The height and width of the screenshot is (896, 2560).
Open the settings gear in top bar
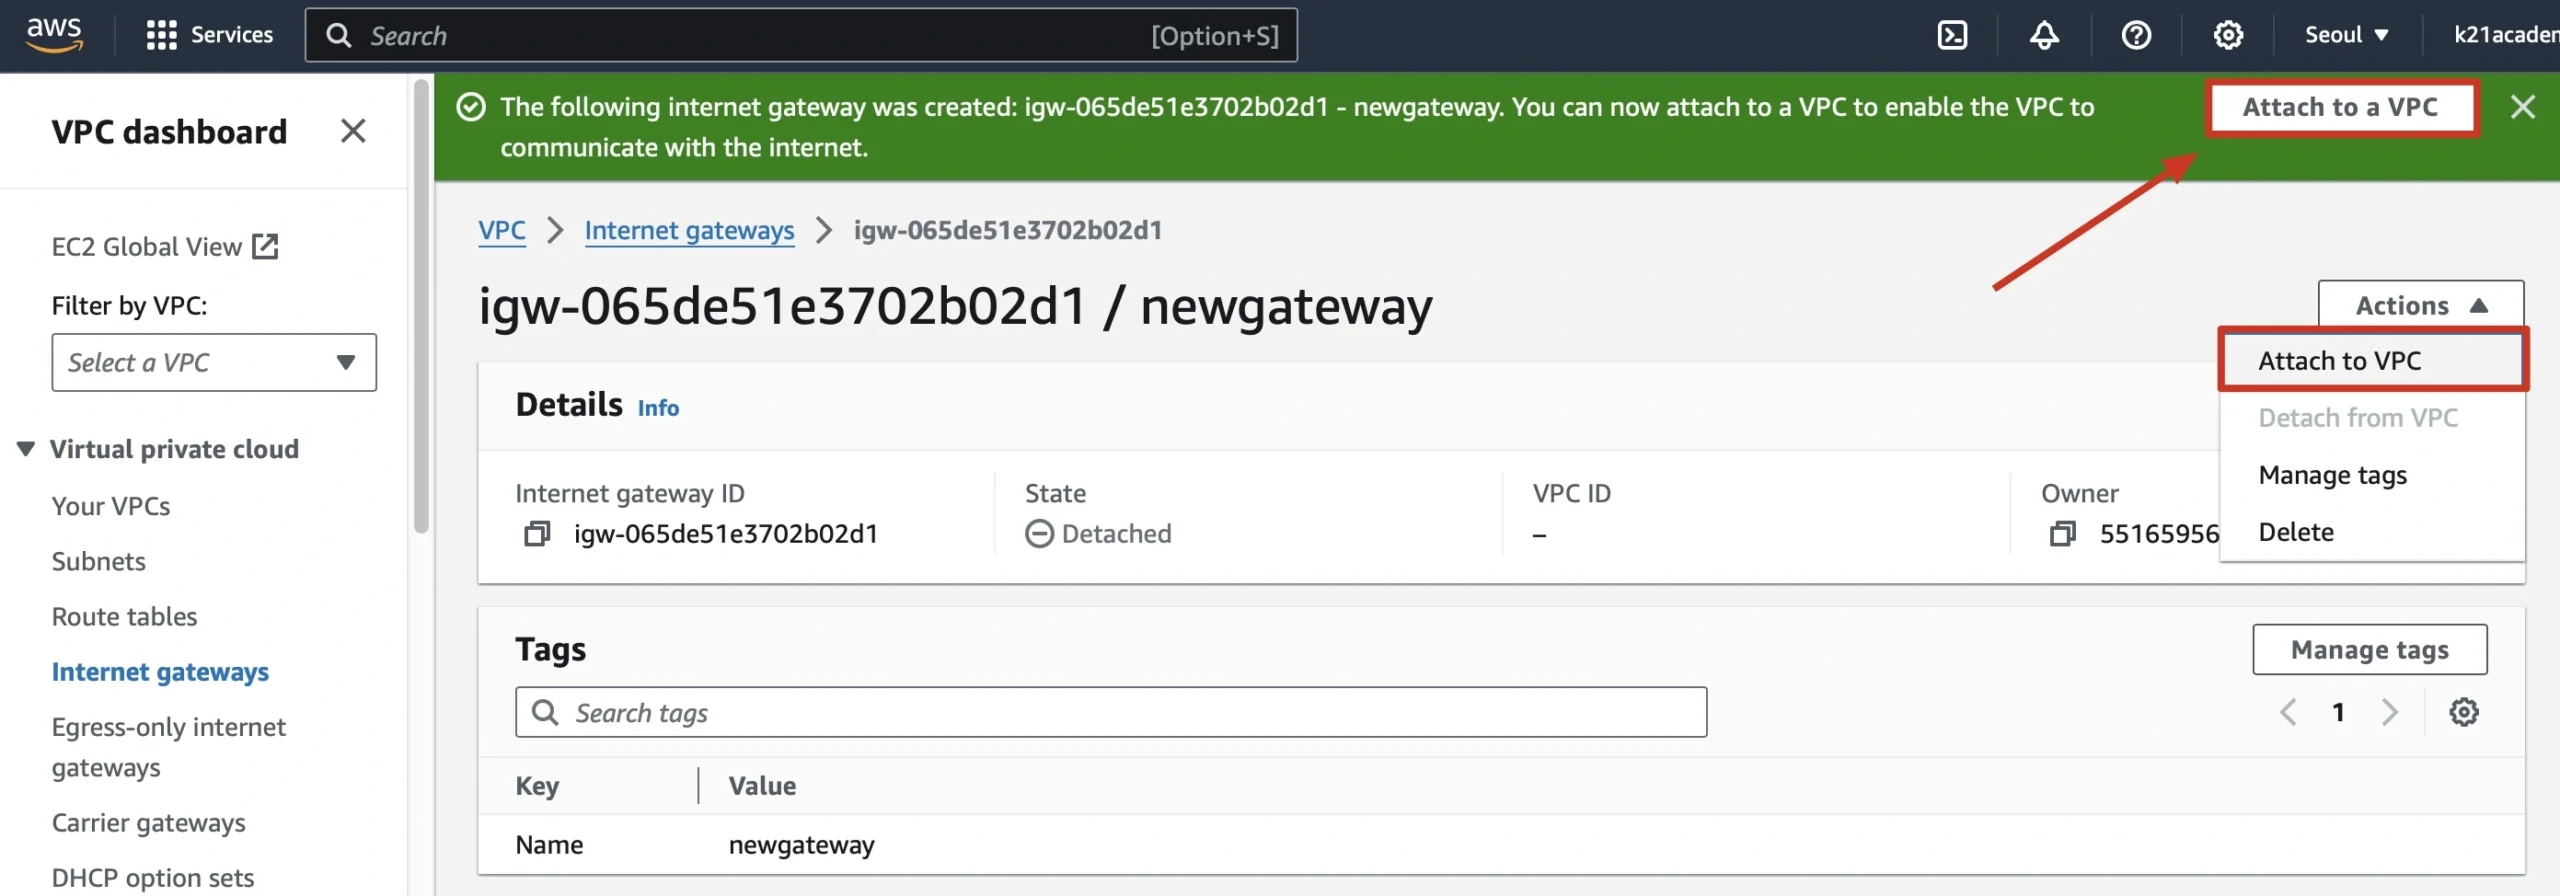[x=2228, y=36]
